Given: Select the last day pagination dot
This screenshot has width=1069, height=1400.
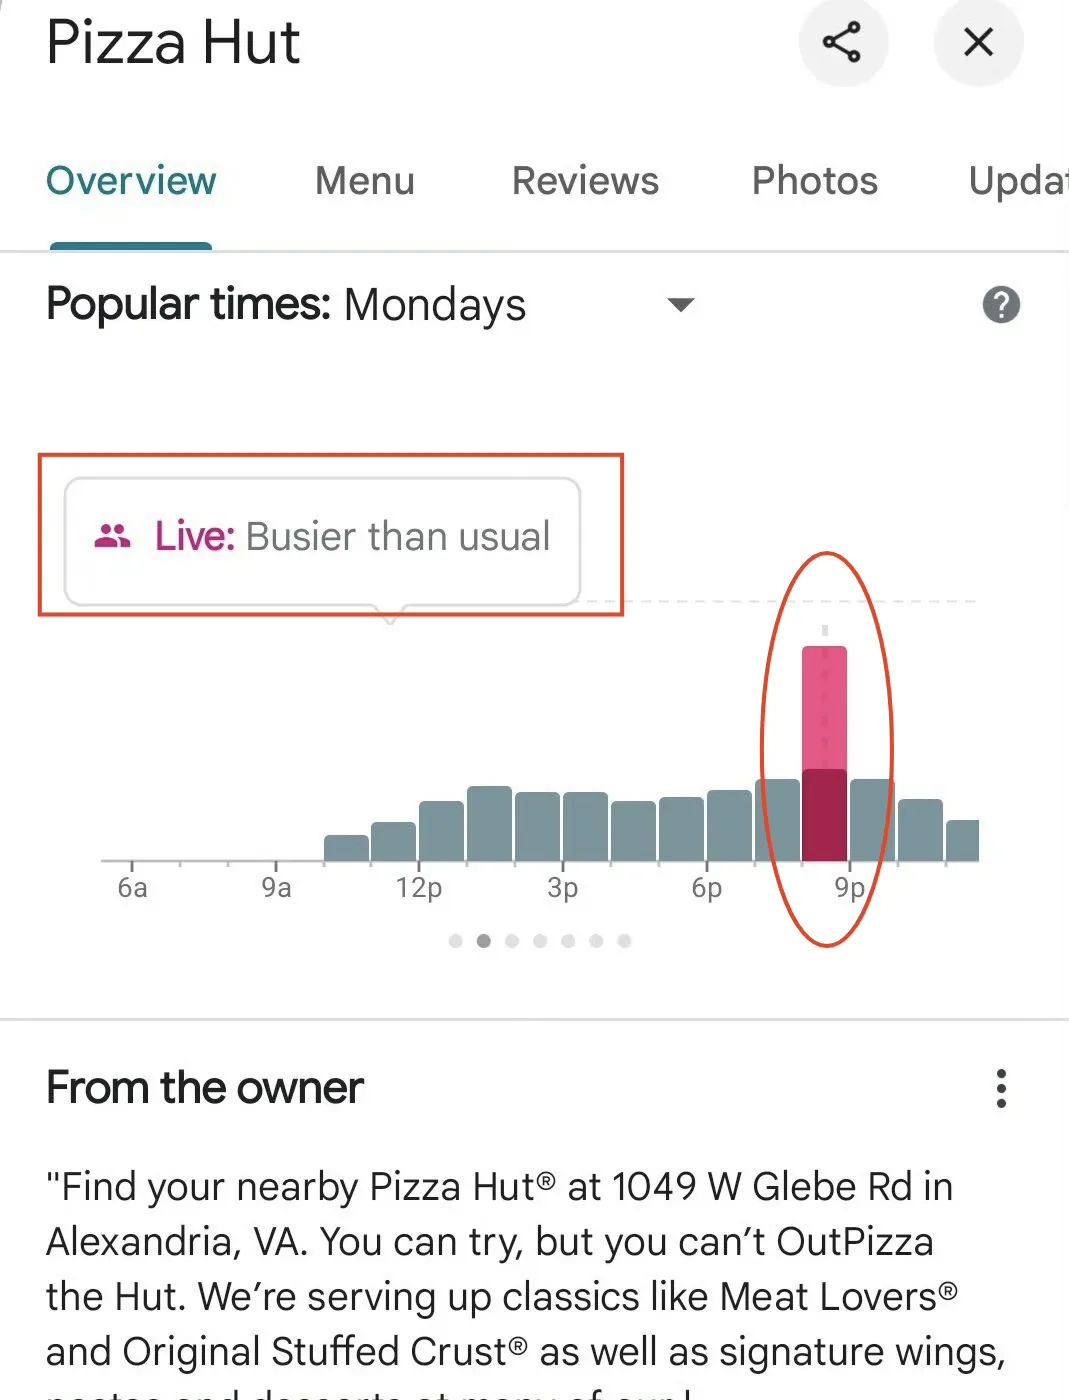Looking at the screenshot, I should tap(624, 941).
